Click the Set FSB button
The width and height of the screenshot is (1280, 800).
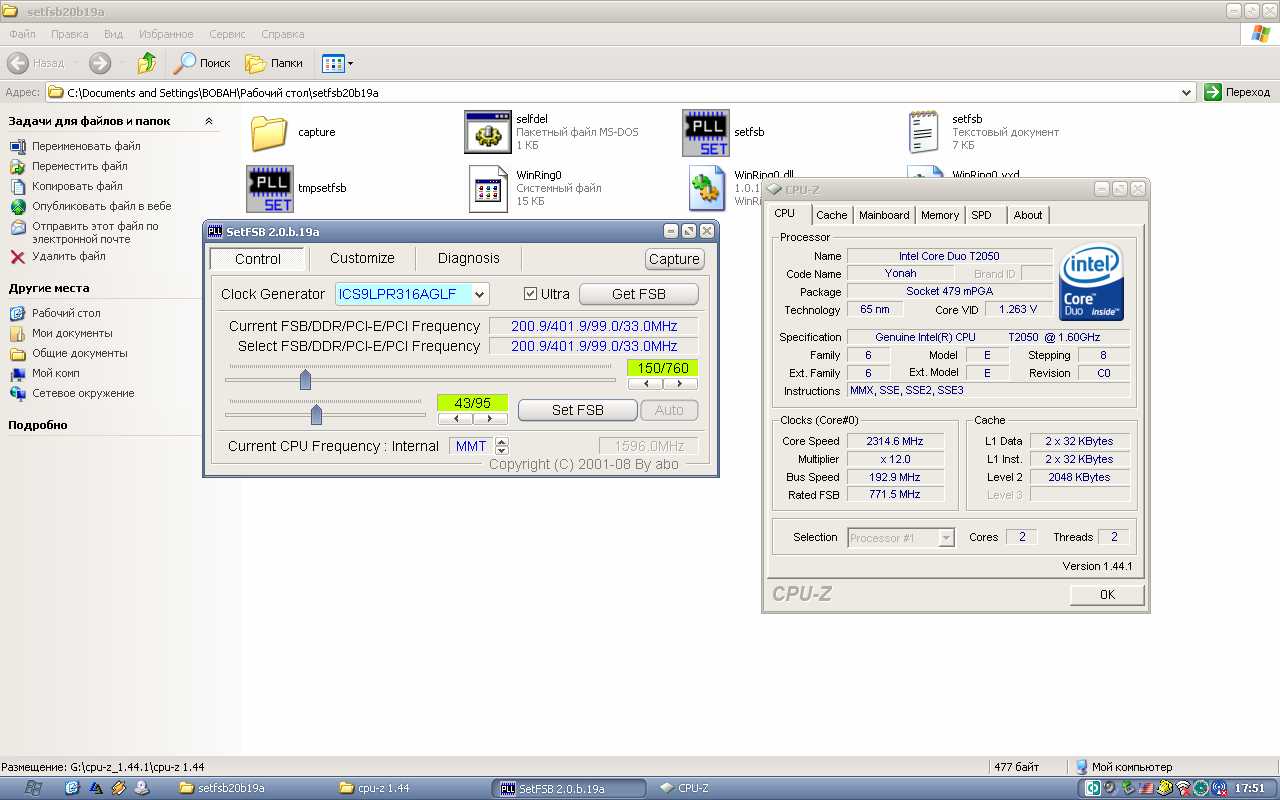(x=578, y=410)
